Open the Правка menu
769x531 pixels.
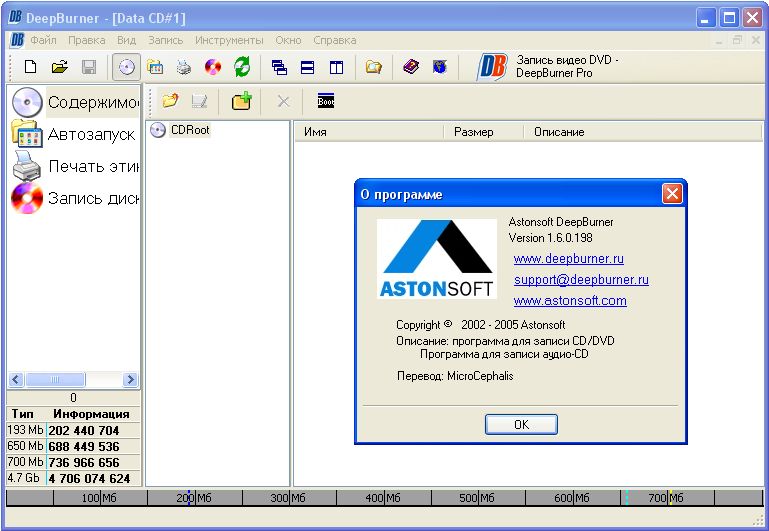[87, 40]
